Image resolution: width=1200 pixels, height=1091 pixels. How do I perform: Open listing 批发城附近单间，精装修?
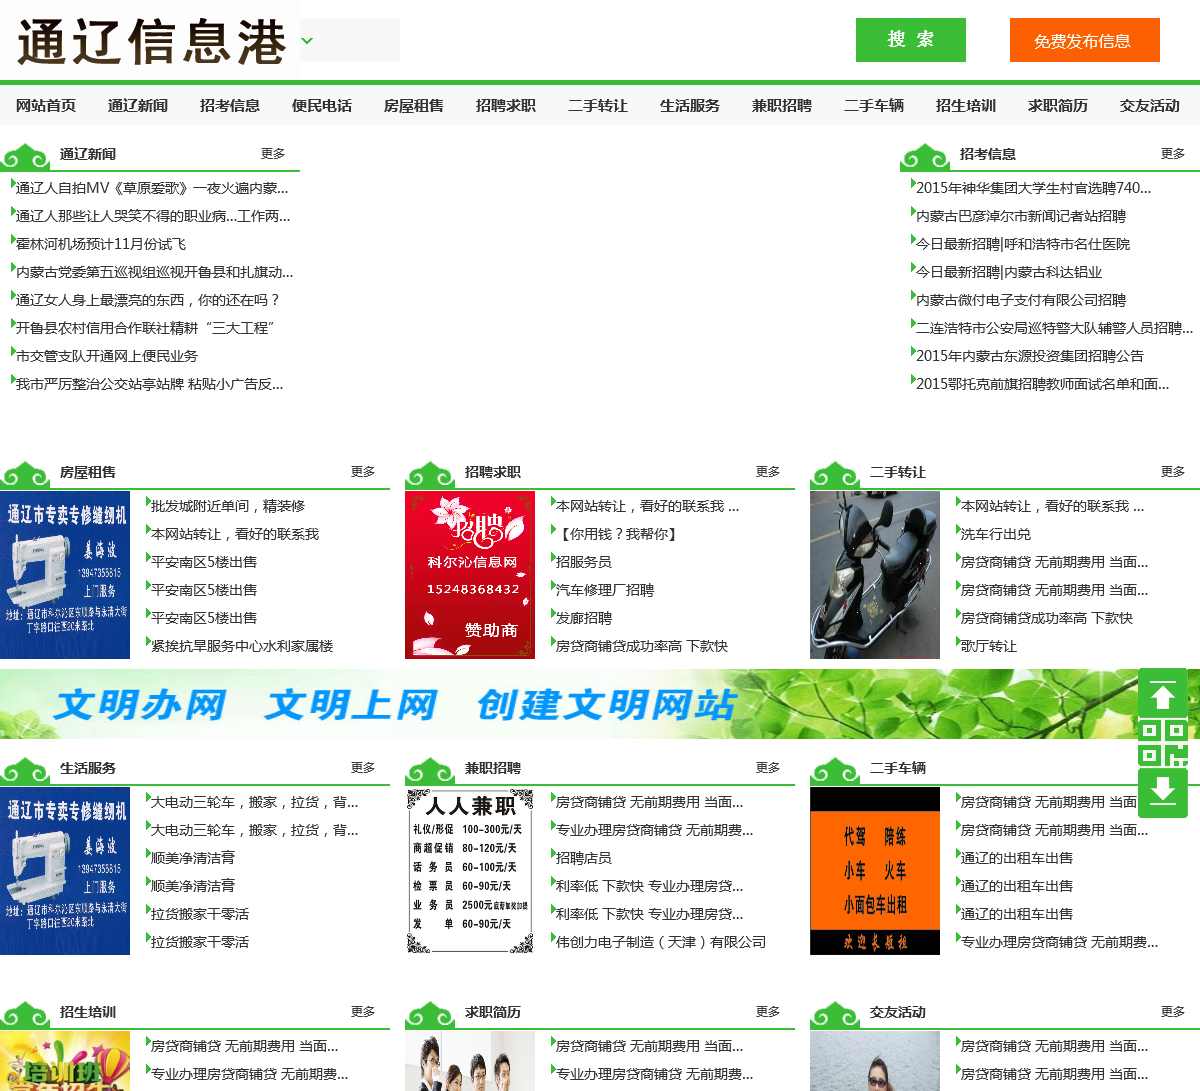click(x=228, y=506)
